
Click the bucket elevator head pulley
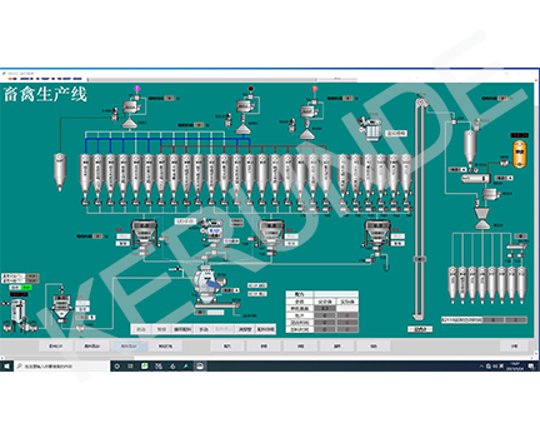tap(421, 103)
